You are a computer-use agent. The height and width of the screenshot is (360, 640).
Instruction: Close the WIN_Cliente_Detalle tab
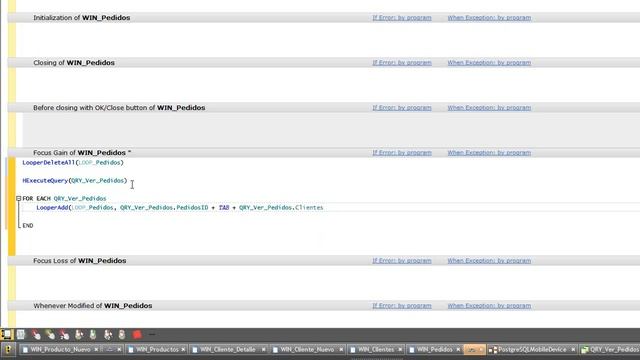point(263,349)
